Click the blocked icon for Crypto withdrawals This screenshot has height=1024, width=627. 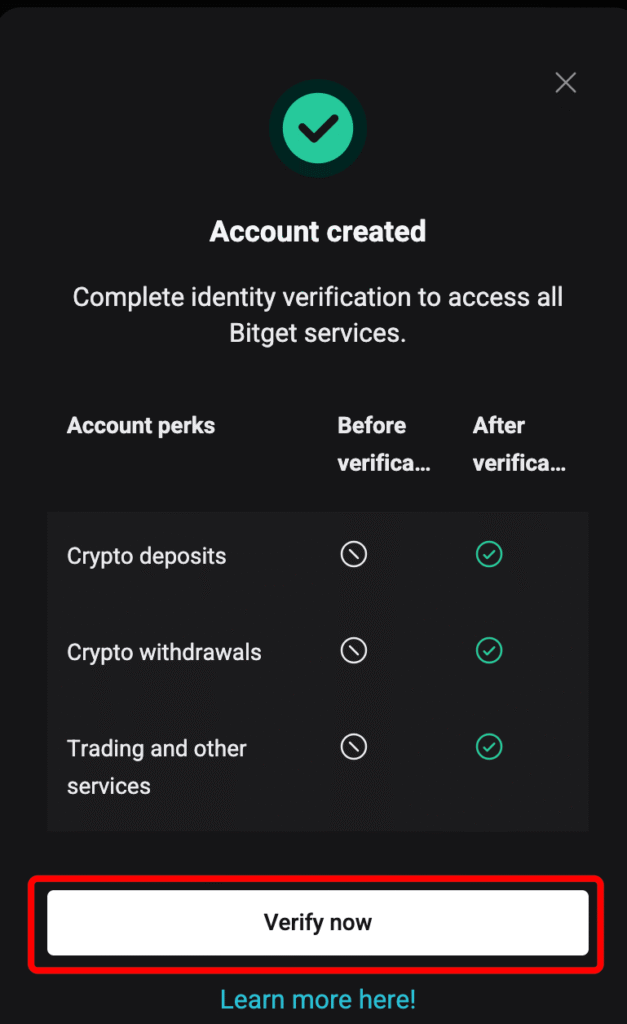(354, 651)
